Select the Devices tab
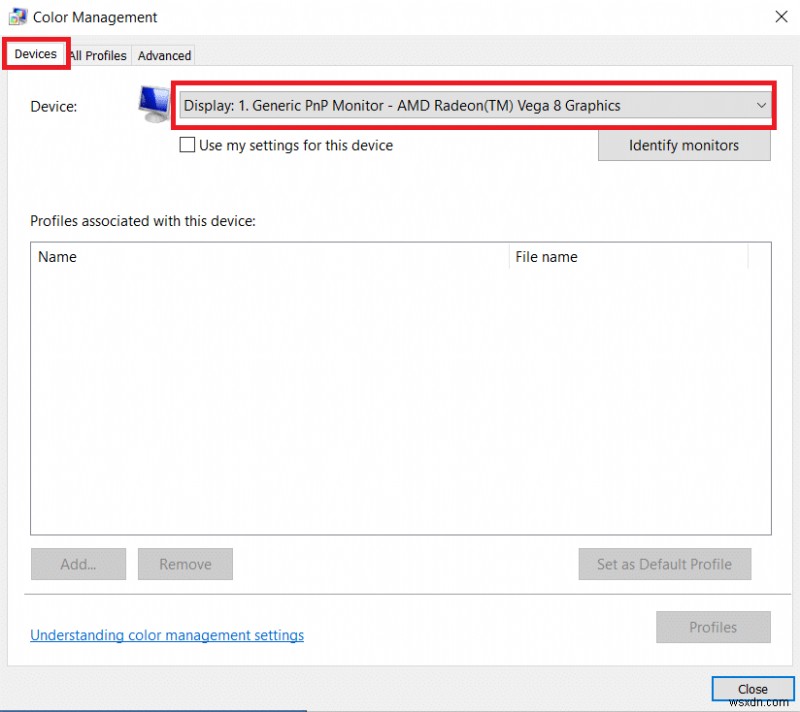This screenshot has width=800, height=712. pos(35,54)
